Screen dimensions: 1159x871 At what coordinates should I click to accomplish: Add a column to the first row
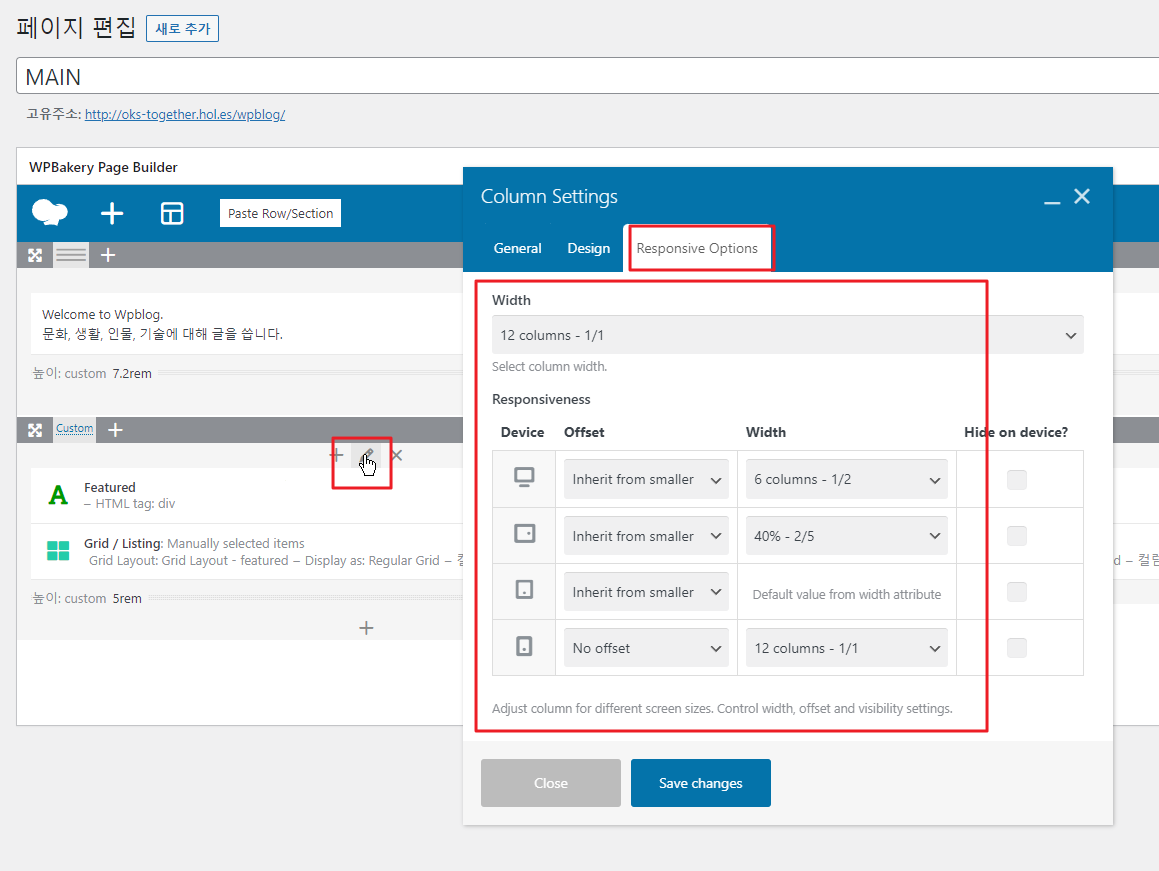click(x=108, y=255)
